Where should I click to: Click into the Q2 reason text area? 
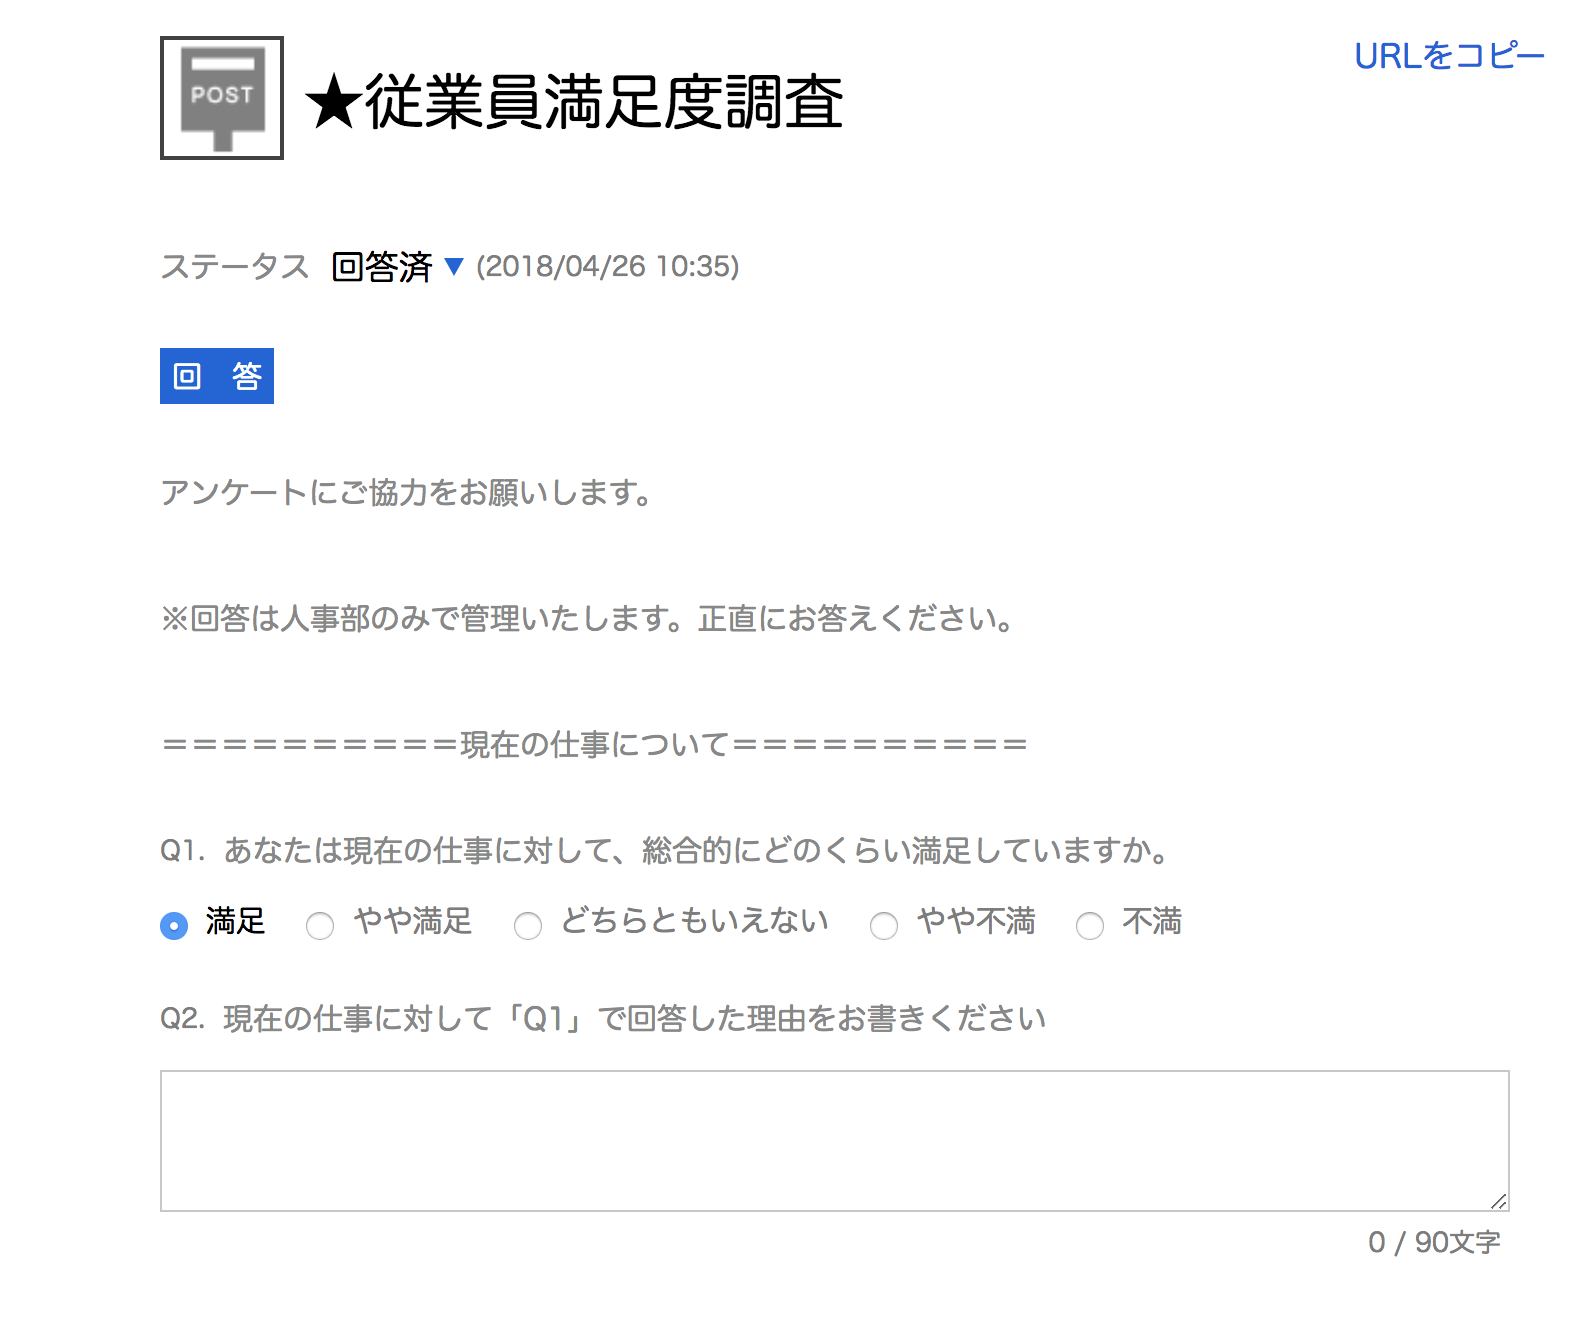pos(835,1141)
